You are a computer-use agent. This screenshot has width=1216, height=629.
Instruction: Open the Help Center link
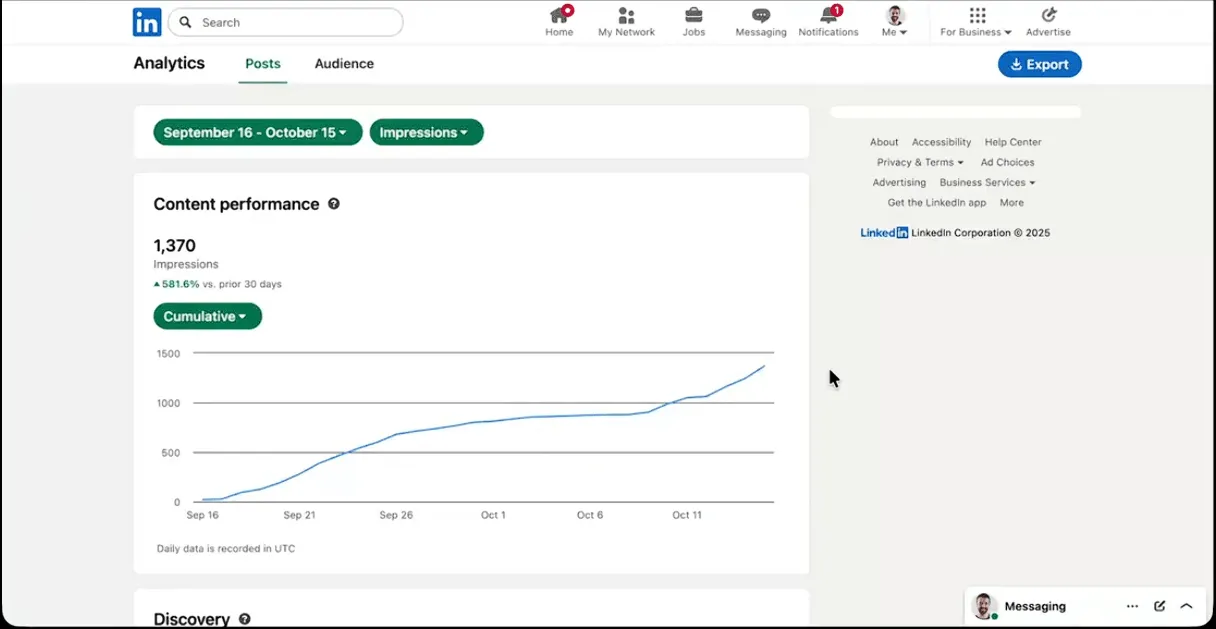tap(1012, 141)
